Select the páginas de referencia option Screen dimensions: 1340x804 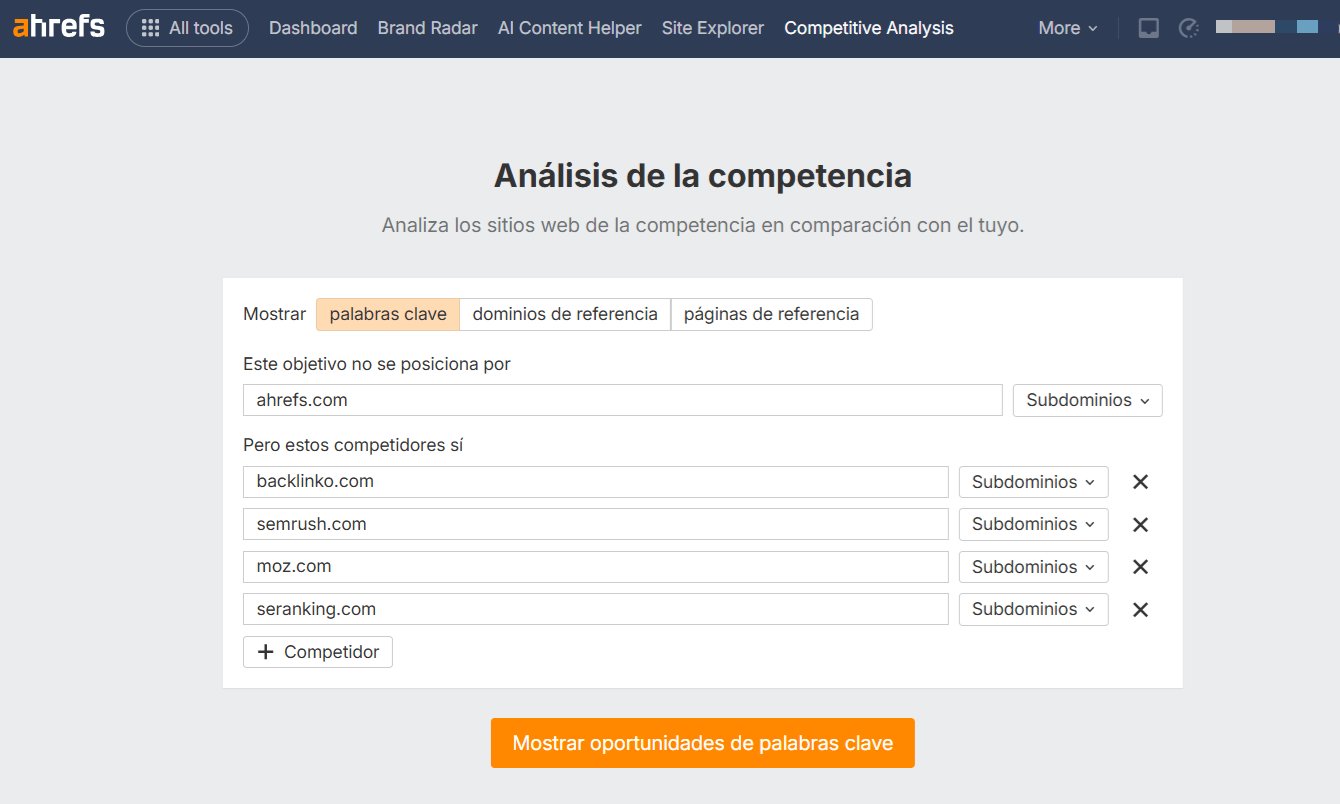[x=771, y=314]
